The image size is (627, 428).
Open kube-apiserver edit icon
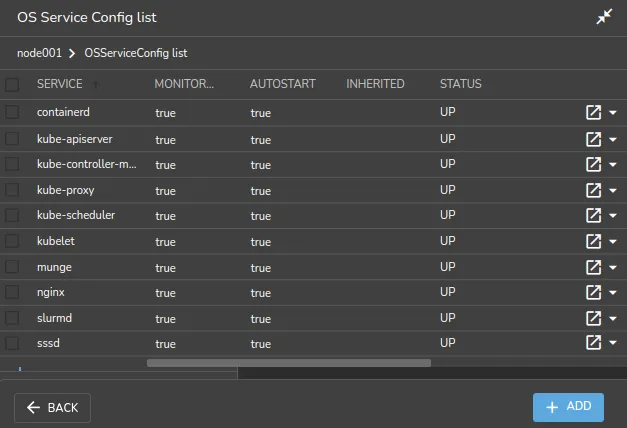[593, 139]
